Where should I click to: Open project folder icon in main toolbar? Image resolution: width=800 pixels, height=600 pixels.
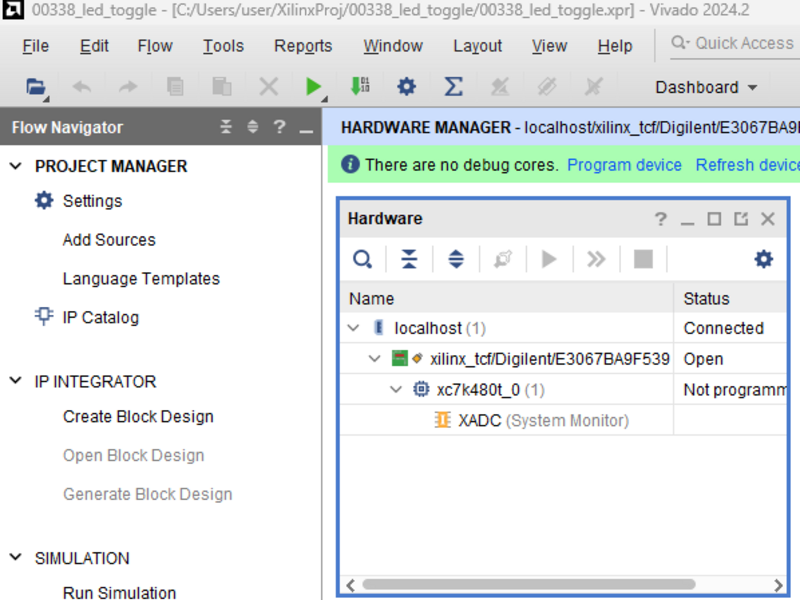tap(35, 87)
